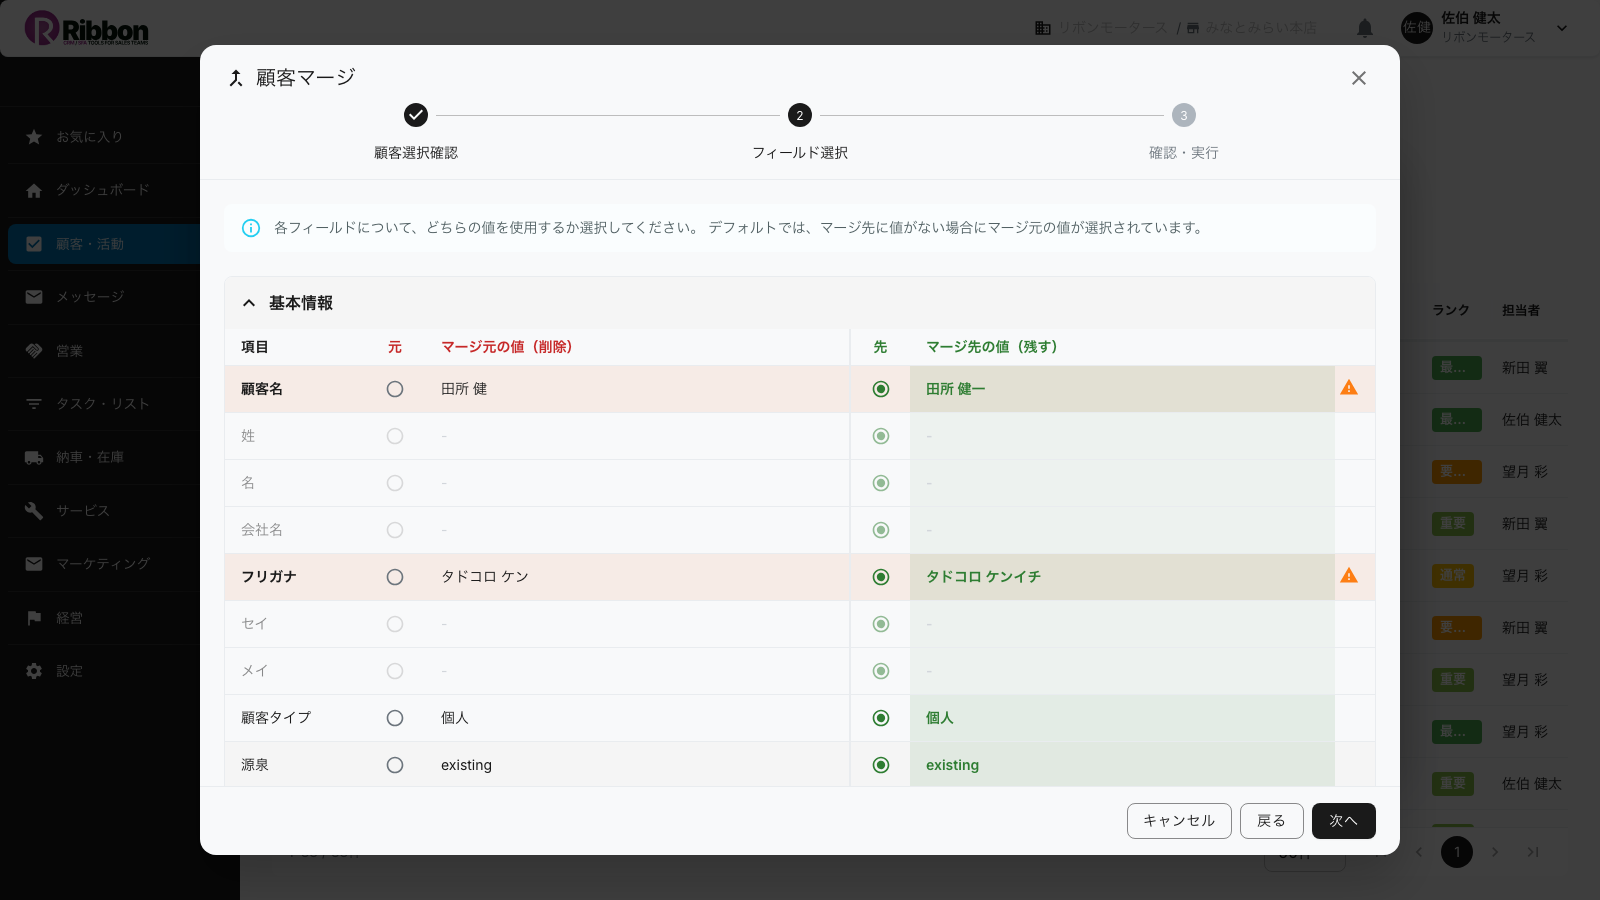Select source radio for 源泉 existing
The image size is (1600, 900).
point(395,765)
